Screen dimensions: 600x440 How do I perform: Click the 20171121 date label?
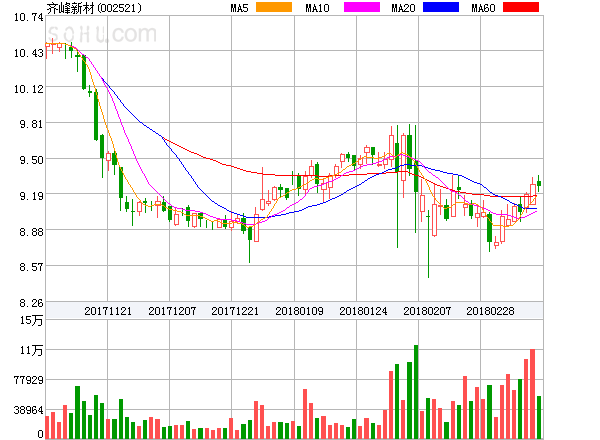point(108,311)
